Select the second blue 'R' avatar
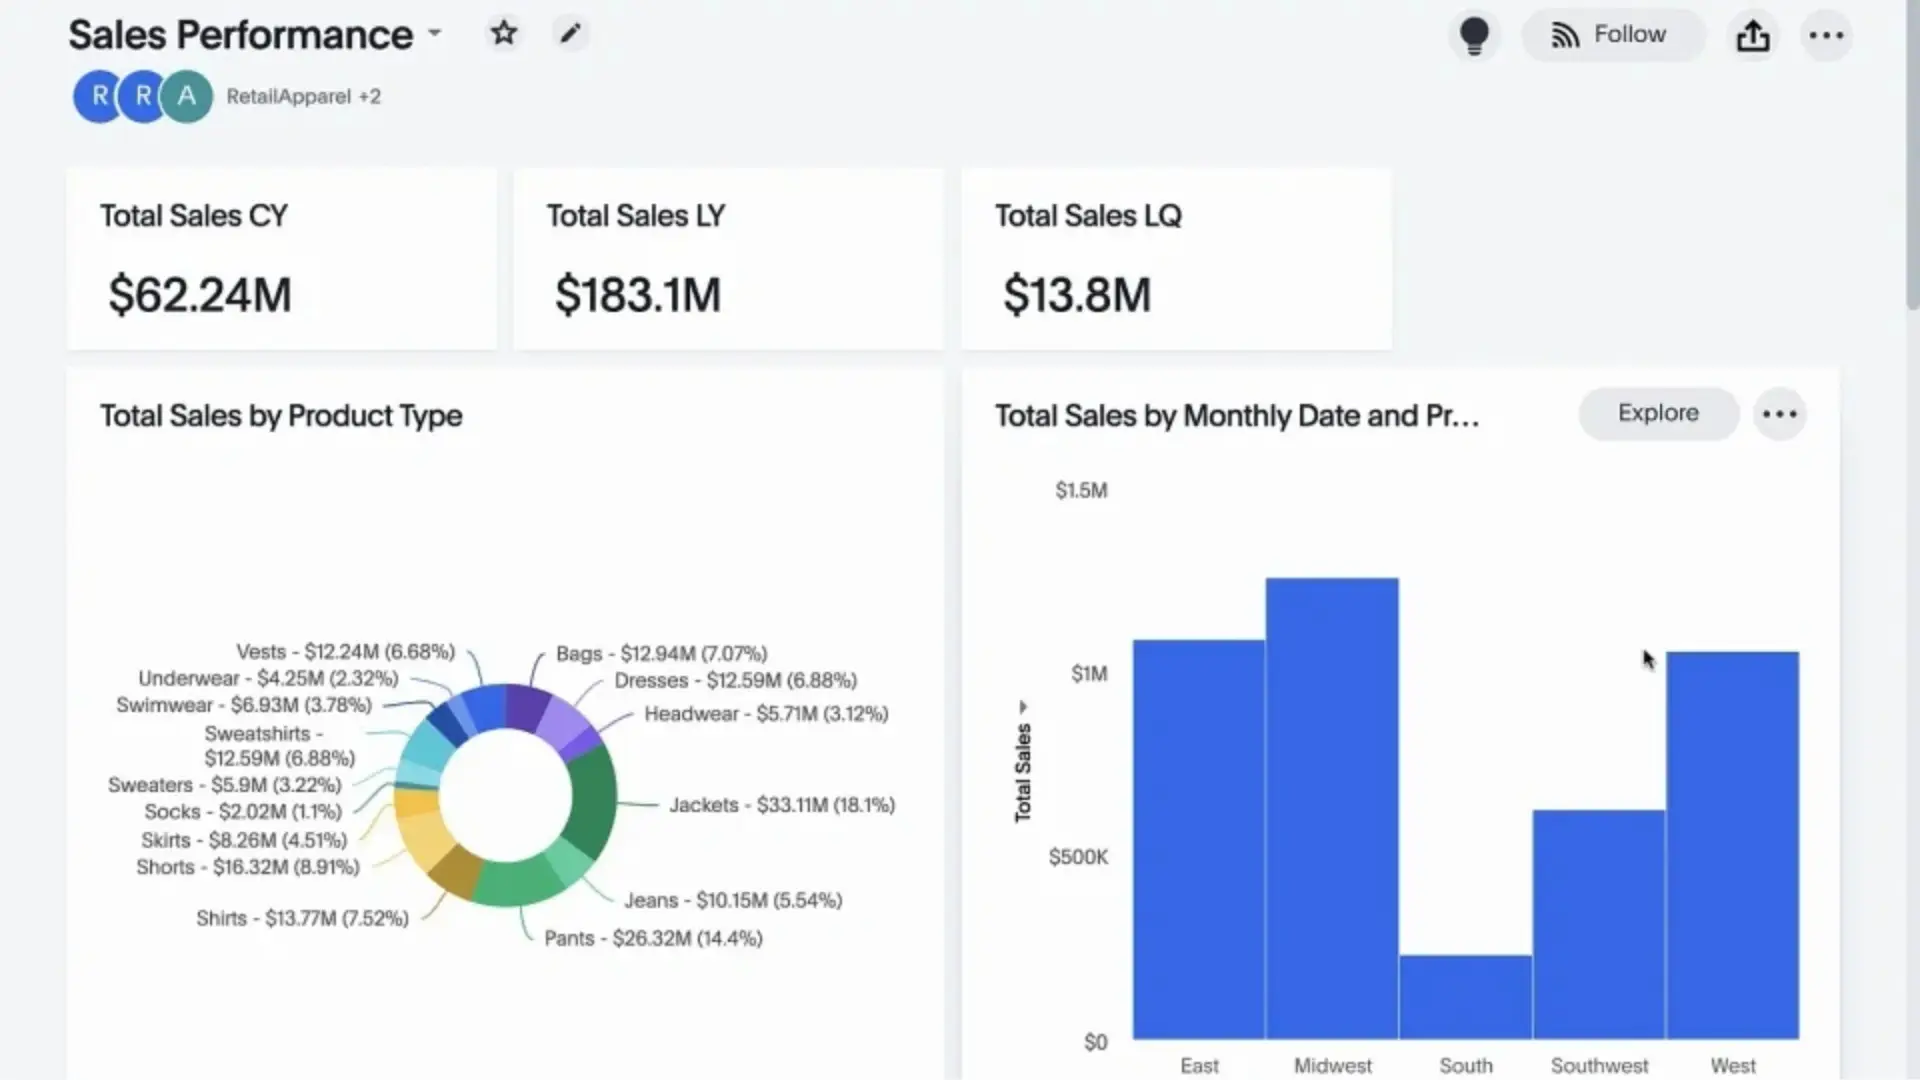Viewport: 1920px width, 1080px height. (x=143, y=96)
